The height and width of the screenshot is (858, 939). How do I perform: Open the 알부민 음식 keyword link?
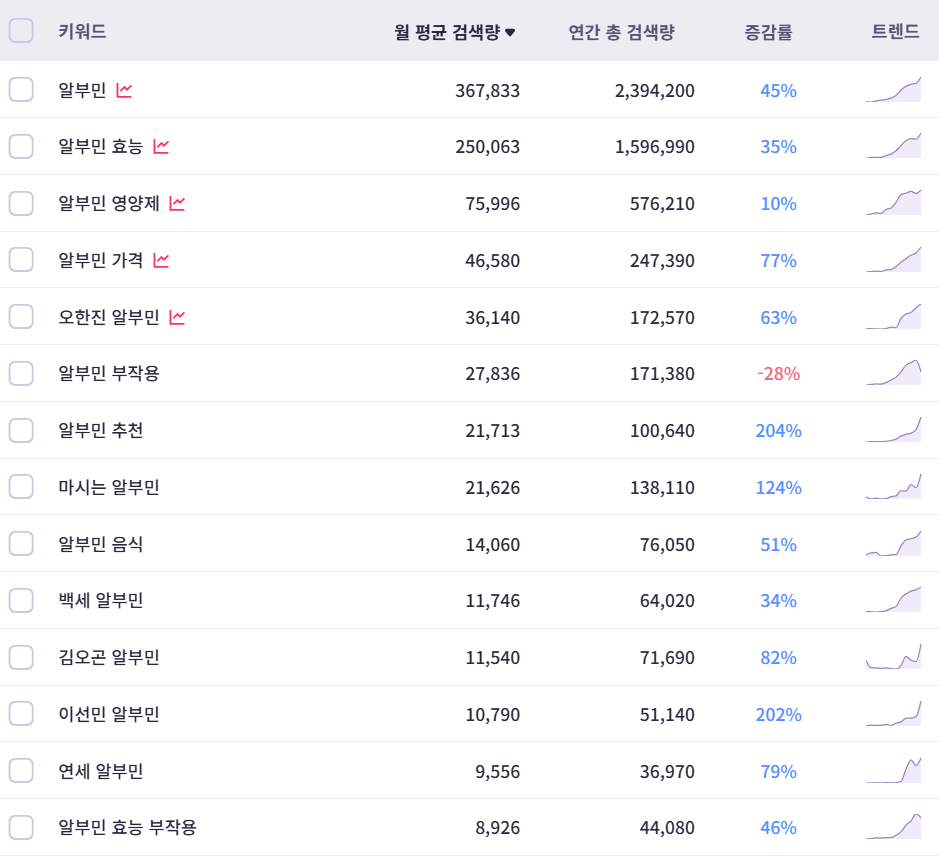101,545
